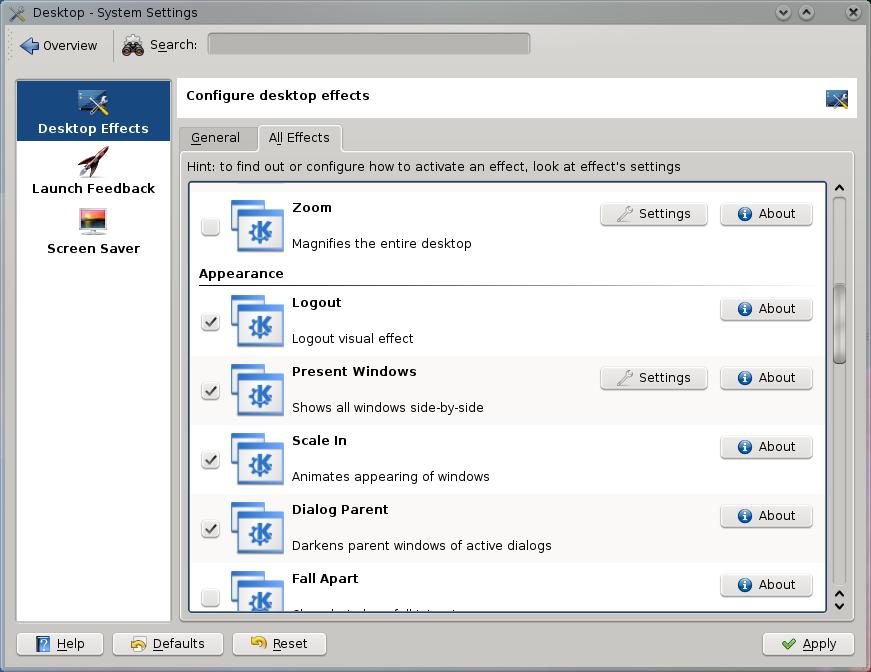
Task: Enable the Zoom effect checkbox
Action: click(x=210, y=227)
